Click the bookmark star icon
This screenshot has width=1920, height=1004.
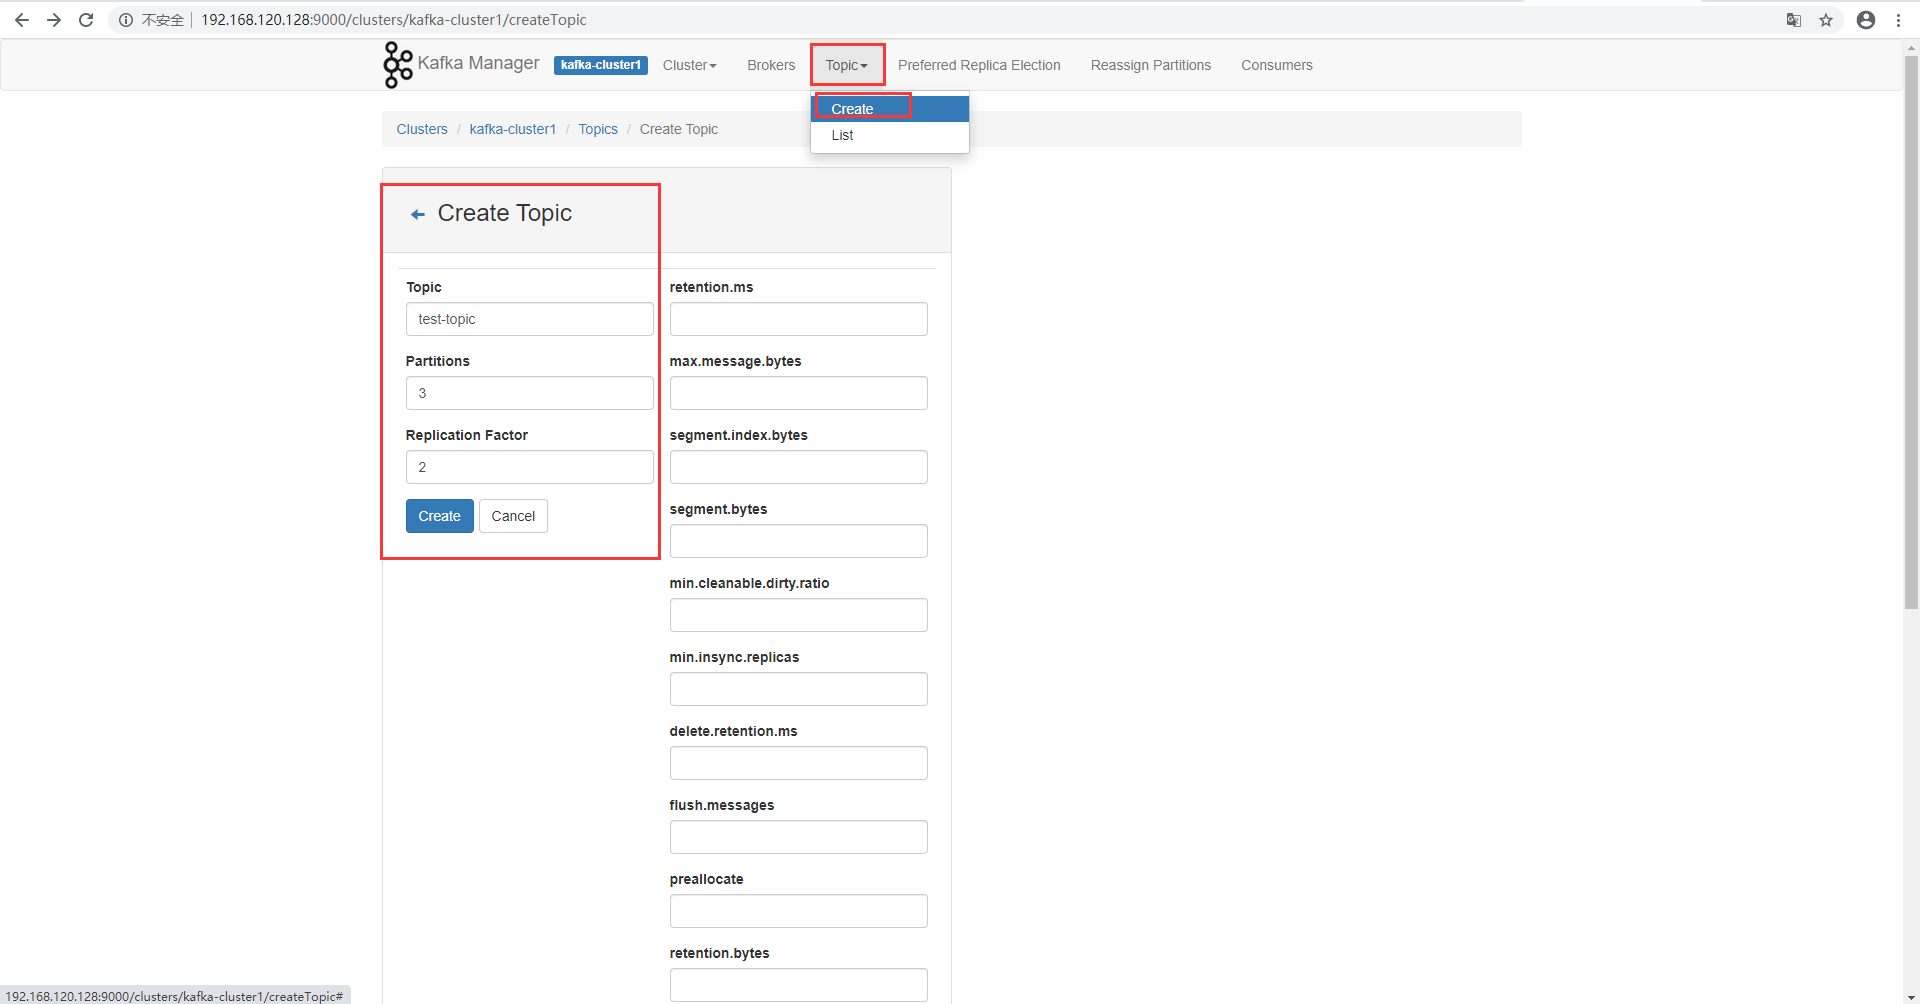point(1827,20)
